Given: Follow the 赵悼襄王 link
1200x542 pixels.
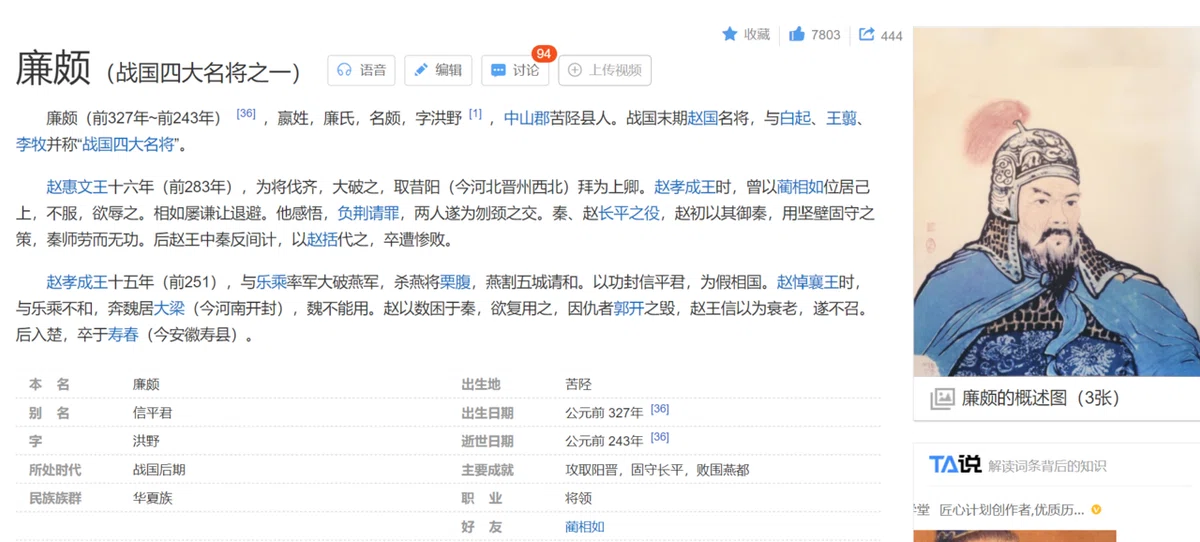Looking at the screenshot, I should (x=808, y=281).
